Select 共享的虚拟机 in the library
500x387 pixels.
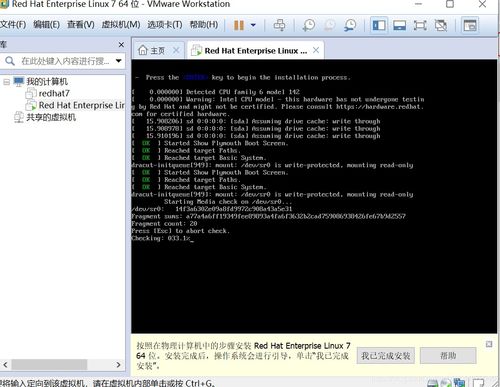click(x=51, y=117)
